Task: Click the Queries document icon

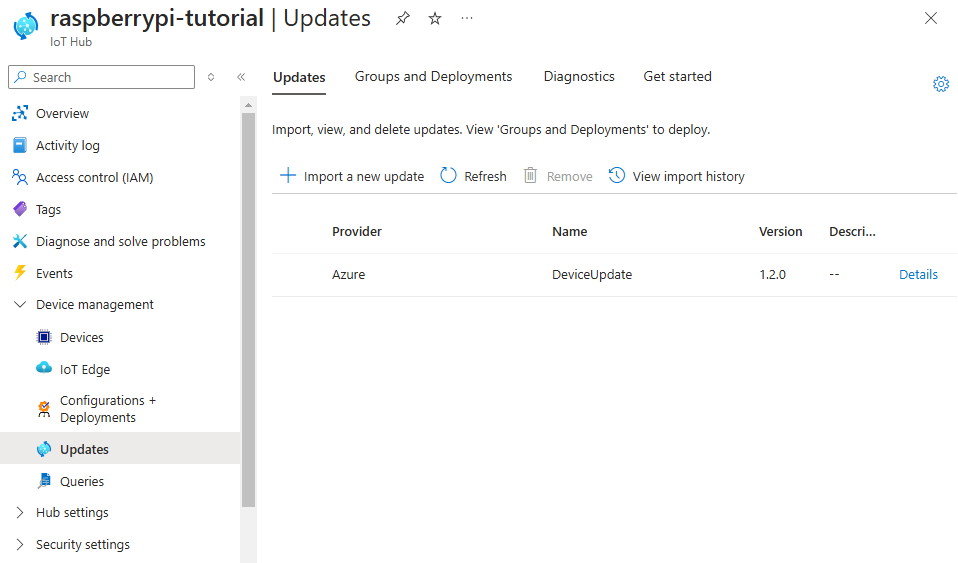Action: (x=44, y=481)
